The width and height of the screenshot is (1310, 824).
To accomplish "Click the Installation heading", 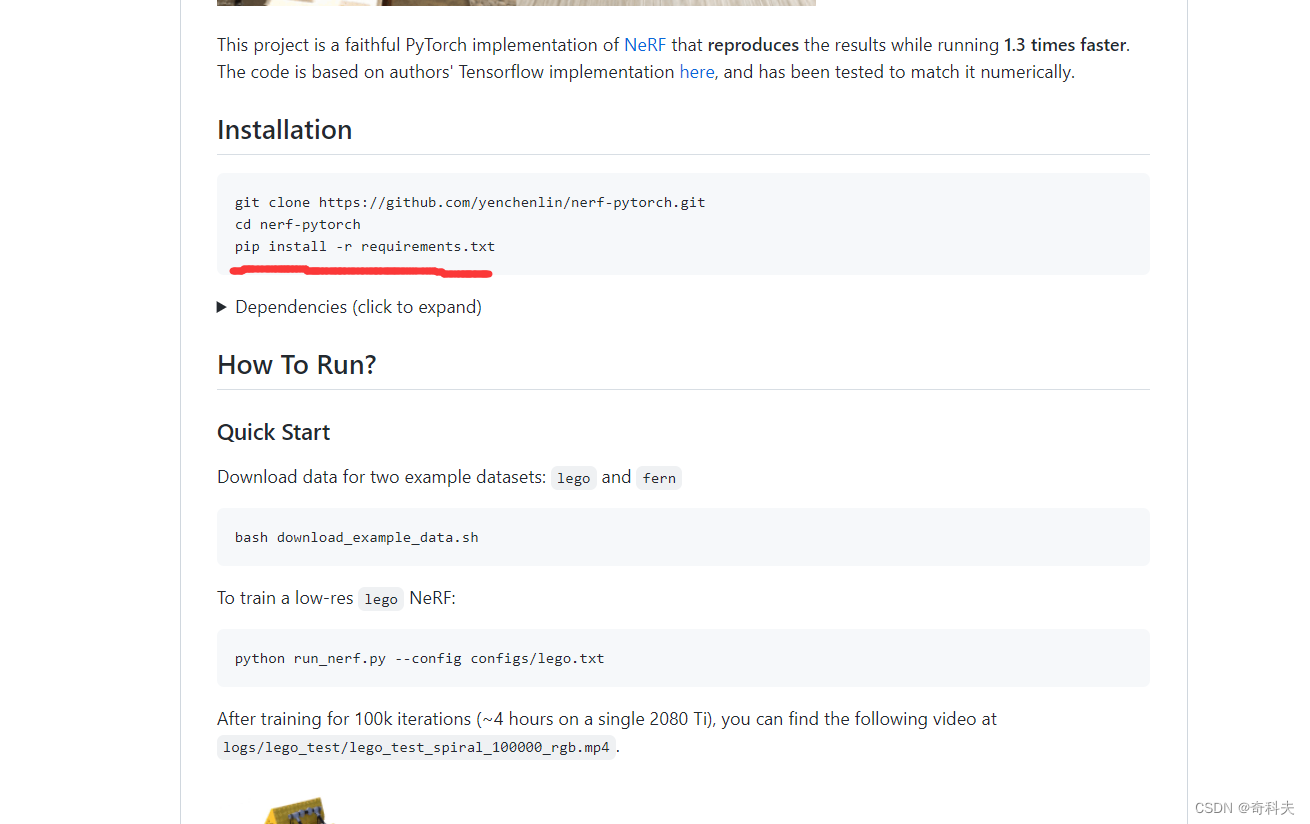I will coord(284,130).
